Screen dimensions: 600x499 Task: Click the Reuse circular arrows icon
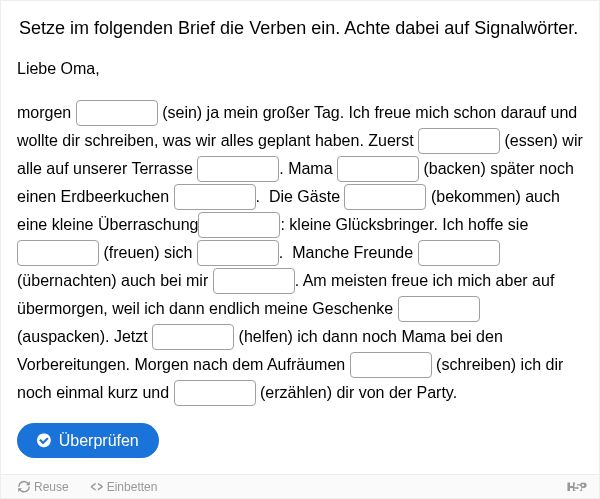pos(24,487)
